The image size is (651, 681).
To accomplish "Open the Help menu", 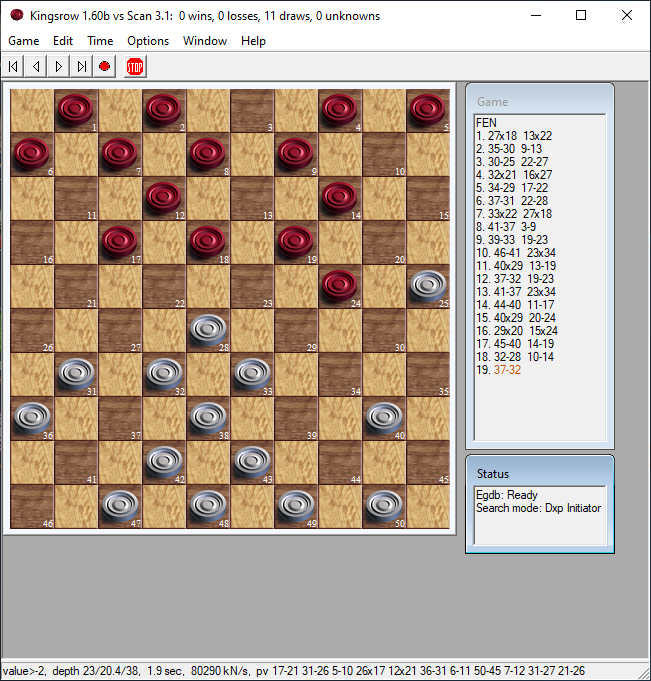I will 253,41.
